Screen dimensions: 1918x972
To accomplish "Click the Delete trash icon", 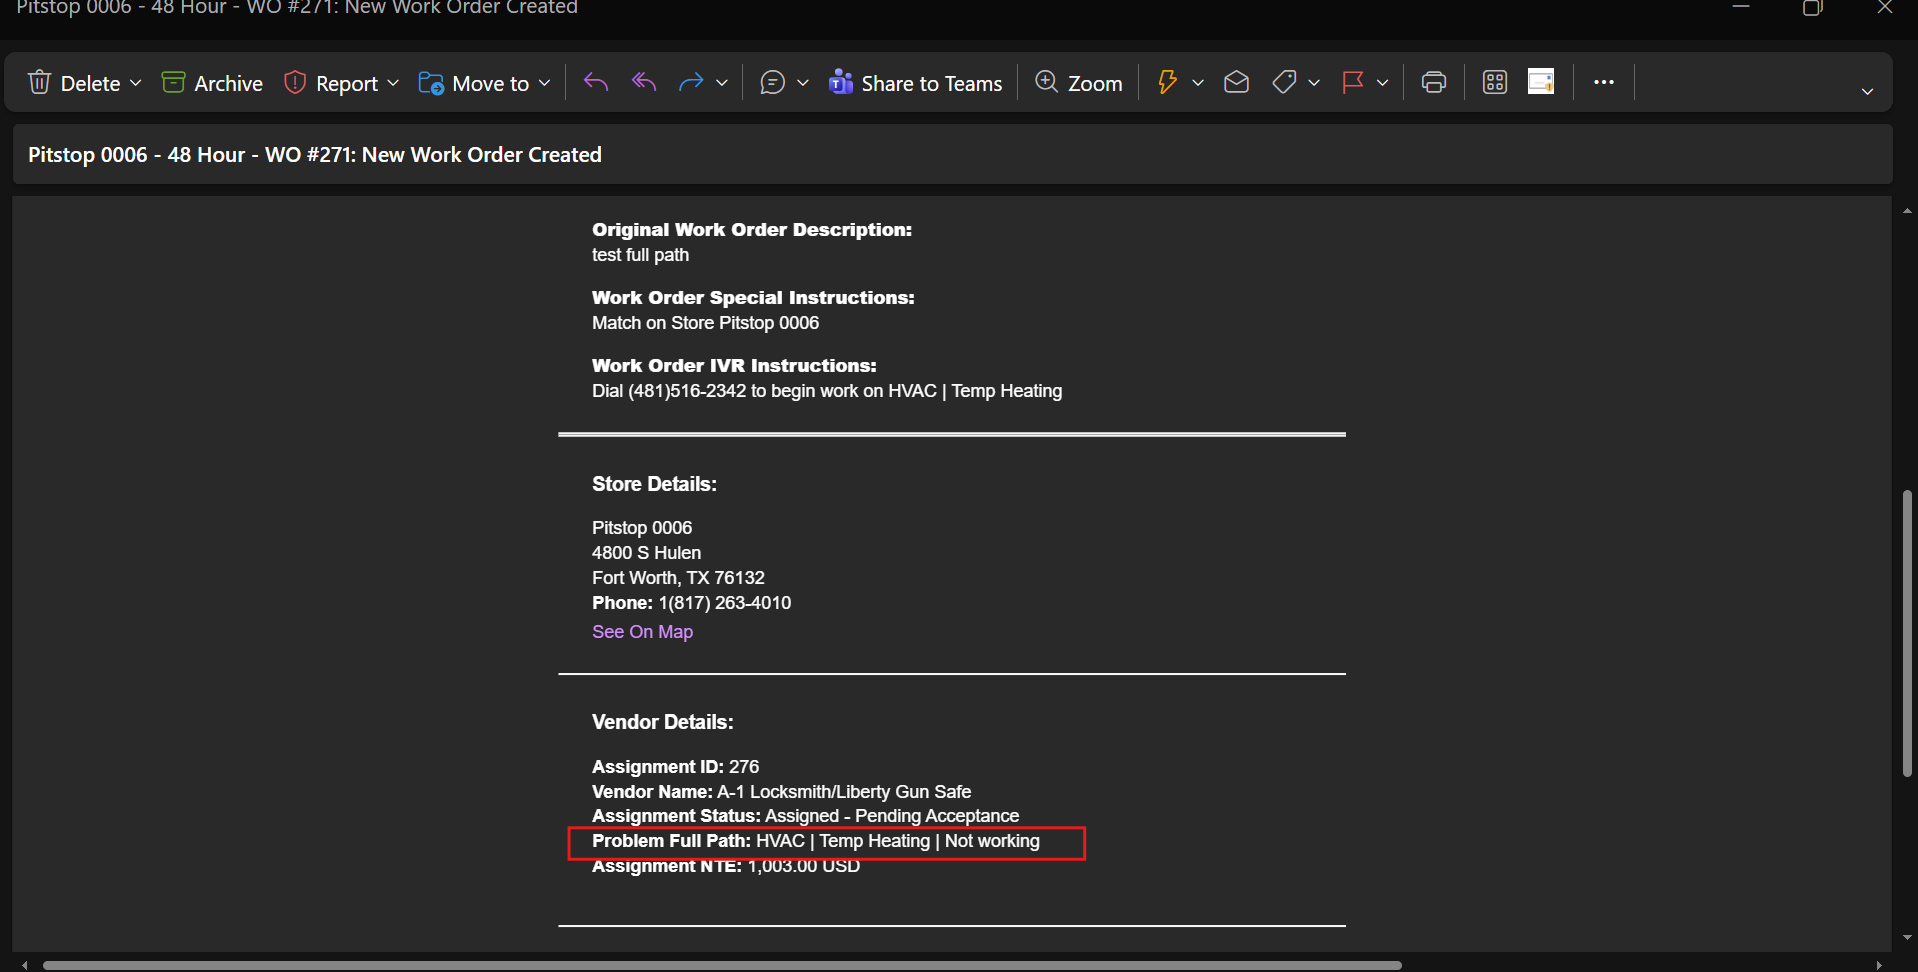I will pos(40,83).
